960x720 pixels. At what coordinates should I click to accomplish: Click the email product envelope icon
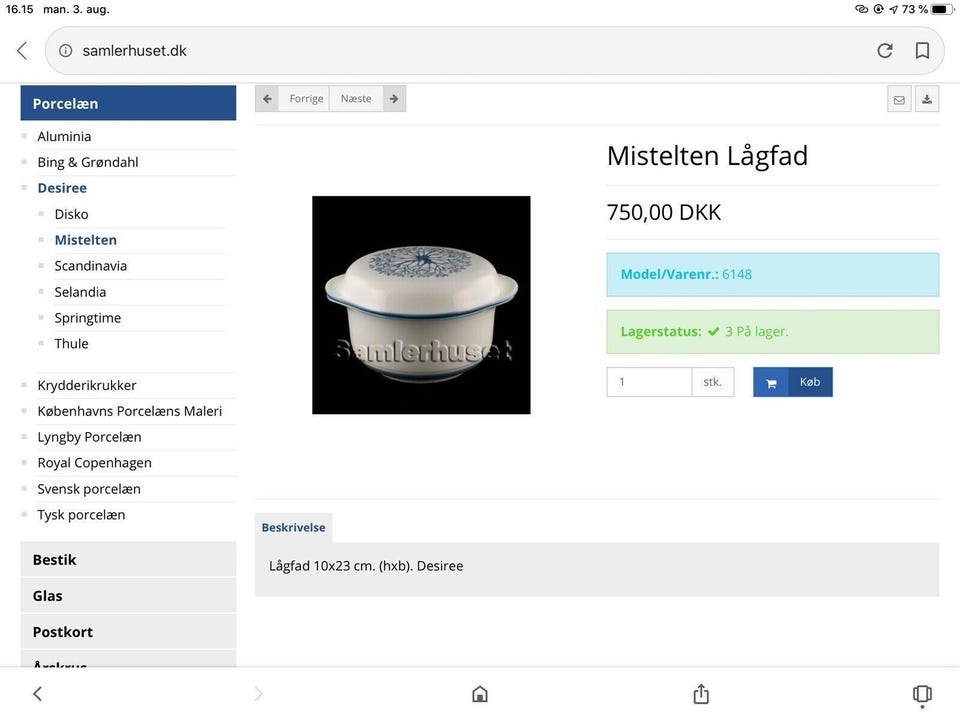pyautogui.click(x=899, y=99)
